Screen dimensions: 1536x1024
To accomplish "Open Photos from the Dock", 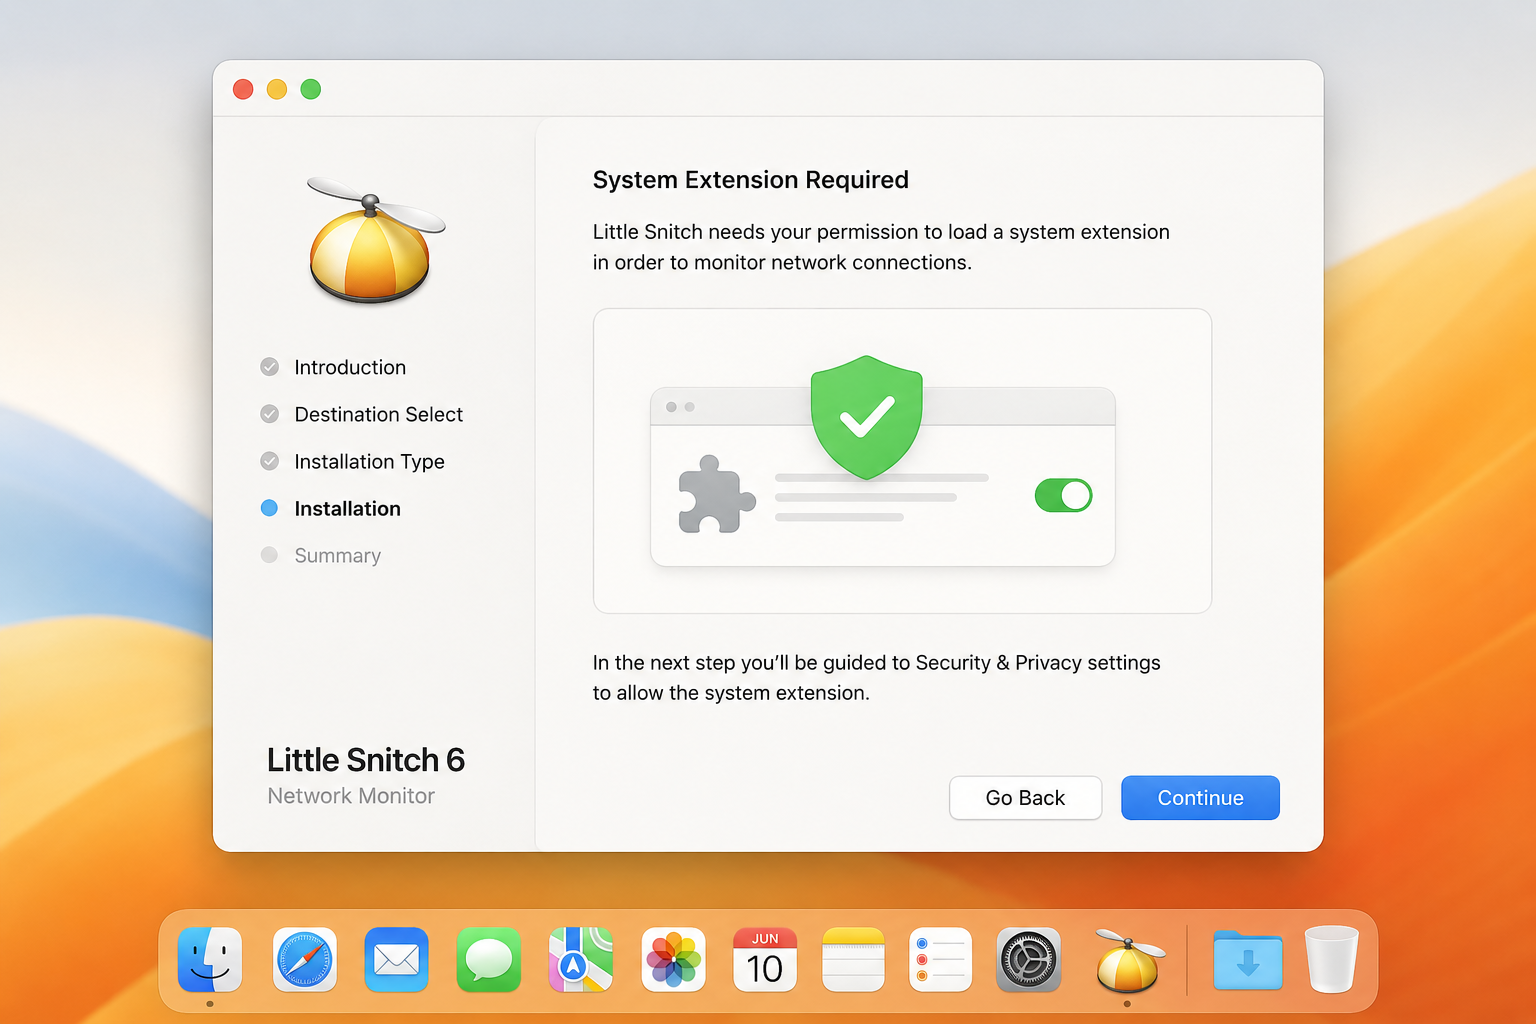I will click(x=673, y=960).
